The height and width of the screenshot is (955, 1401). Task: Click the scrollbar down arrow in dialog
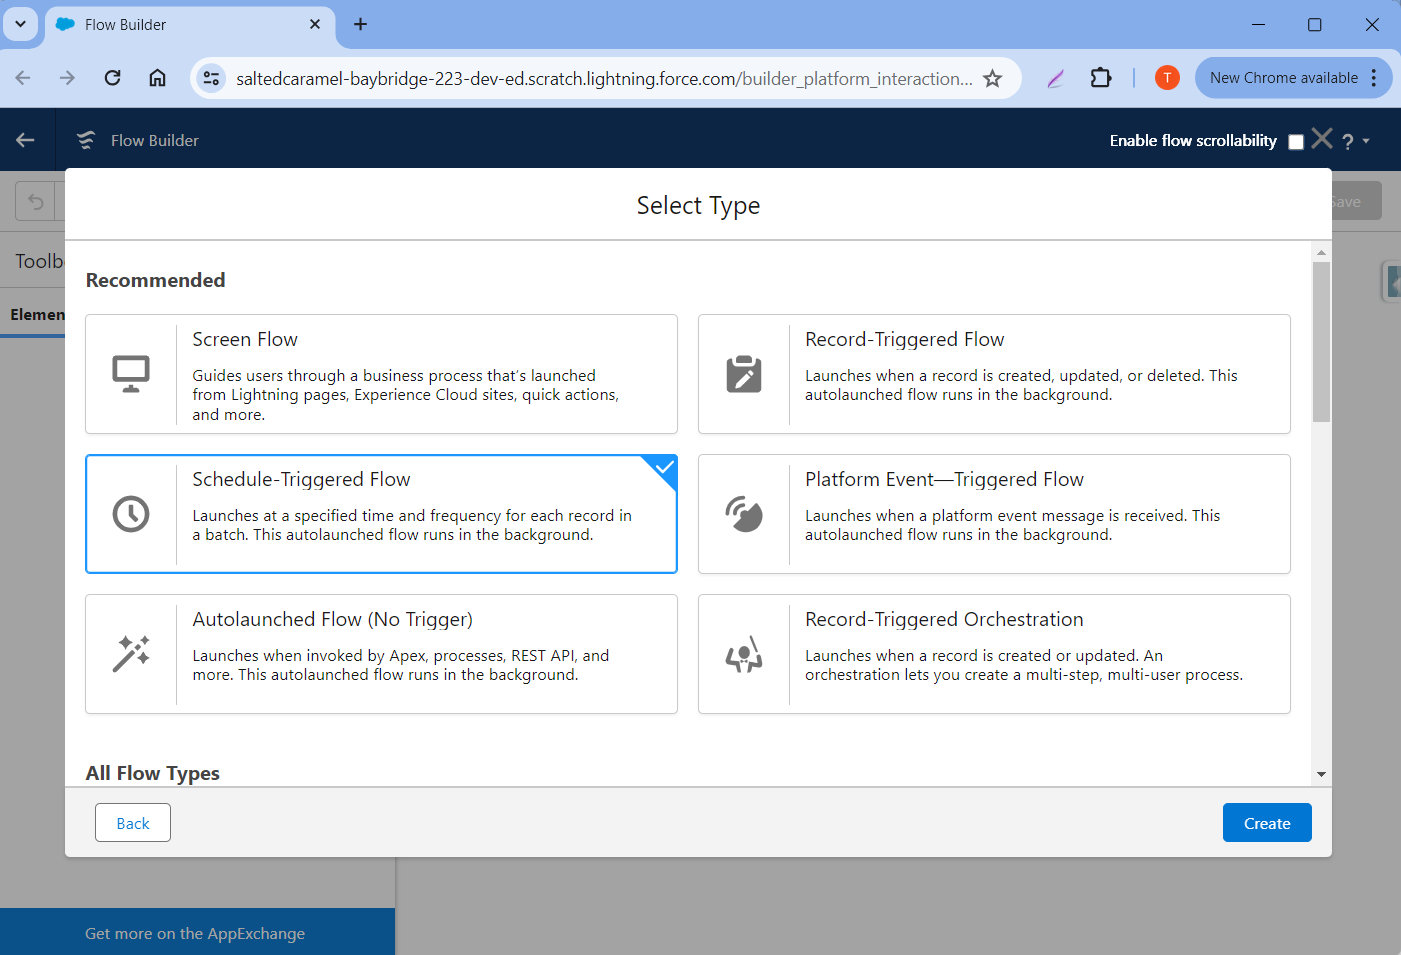click(1321, 774)
